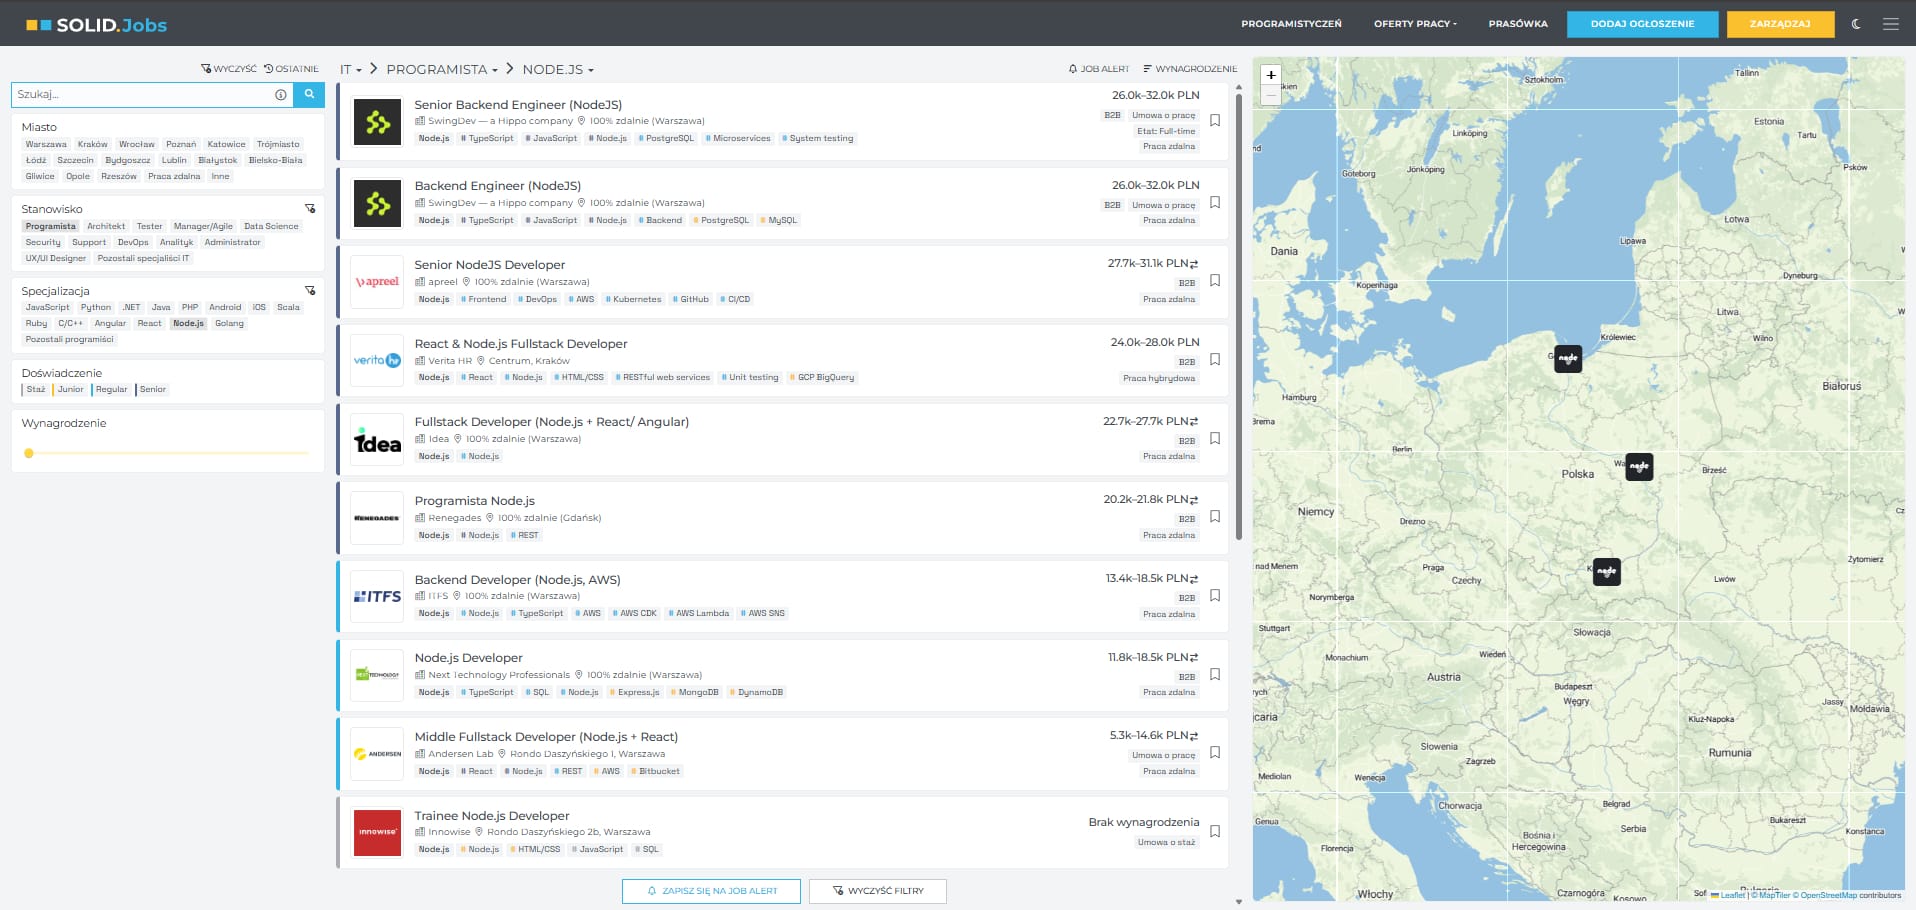Viewport: 1916px width, 910px height.
Task: Toggle the Senior experience filter
Action: (x=153, y=390)
